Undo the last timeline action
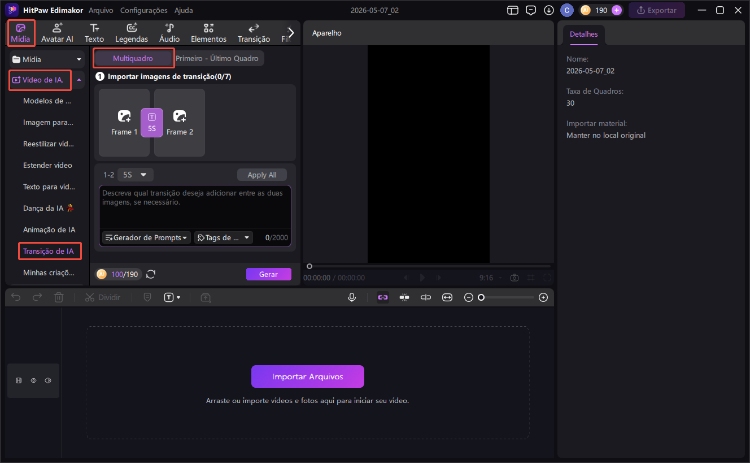750x463 pixels. click(16, 298)
